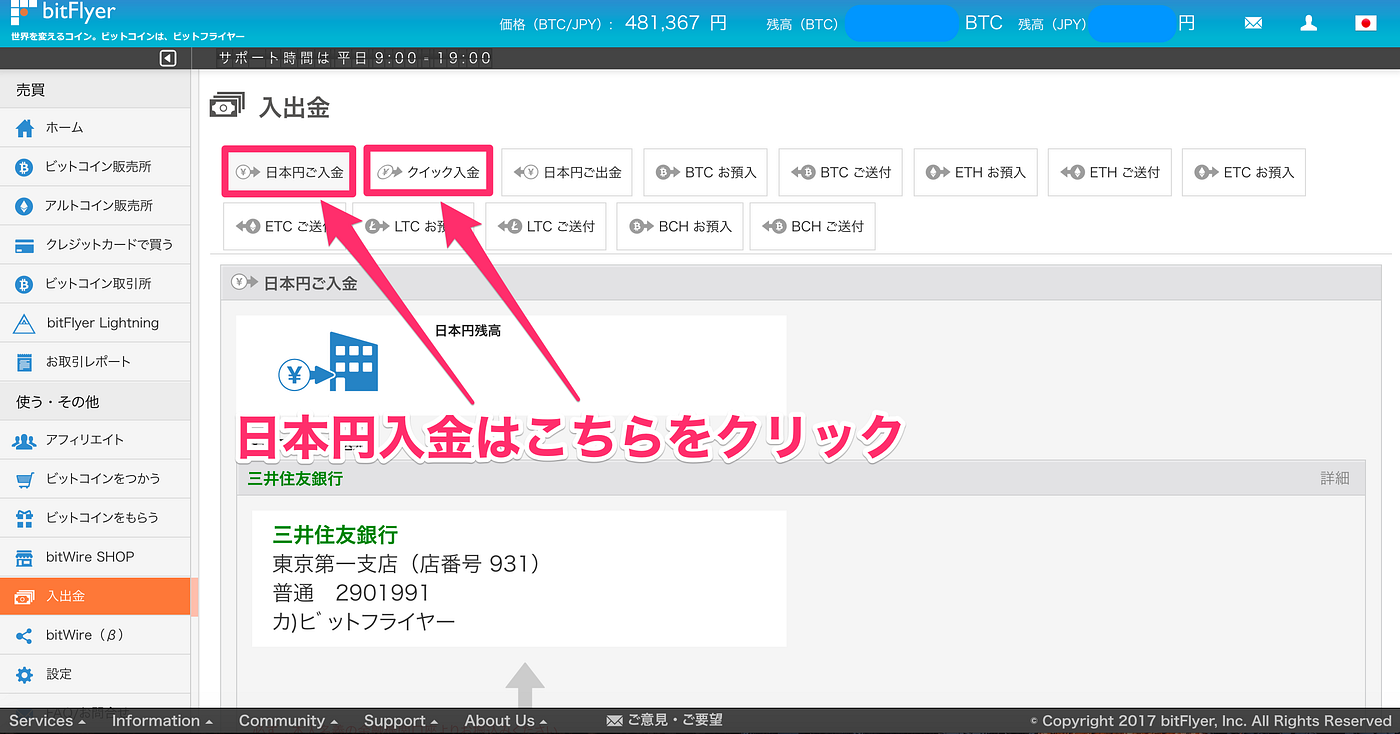Viewport: 1400px width, 734px height.
Task: Click the 三井住友銀行 section header
Action: coord(801,478)
